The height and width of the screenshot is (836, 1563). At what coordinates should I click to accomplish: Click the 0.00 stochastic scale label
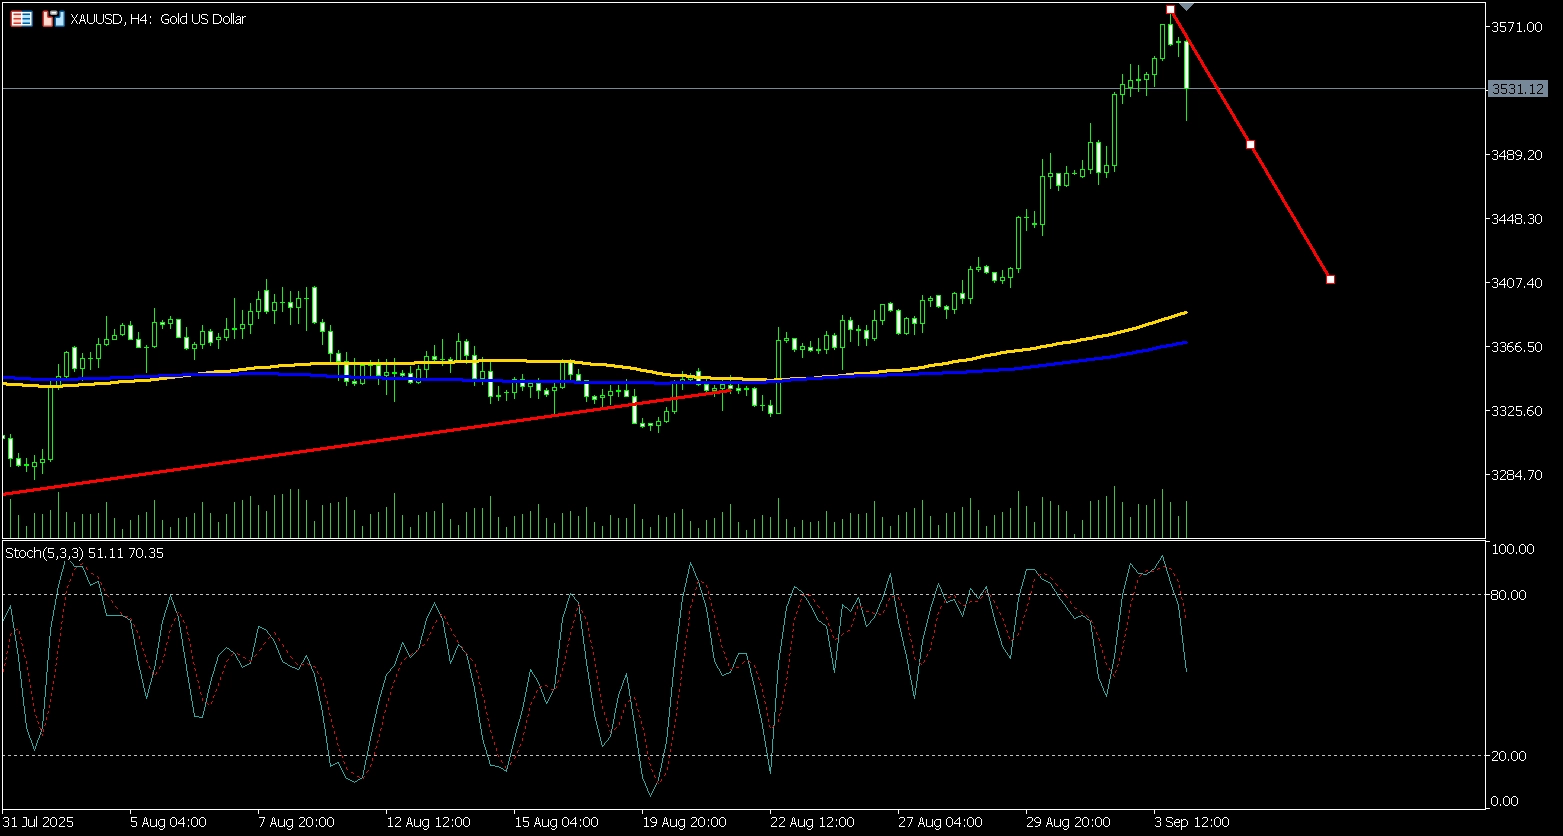point(1505,801)
